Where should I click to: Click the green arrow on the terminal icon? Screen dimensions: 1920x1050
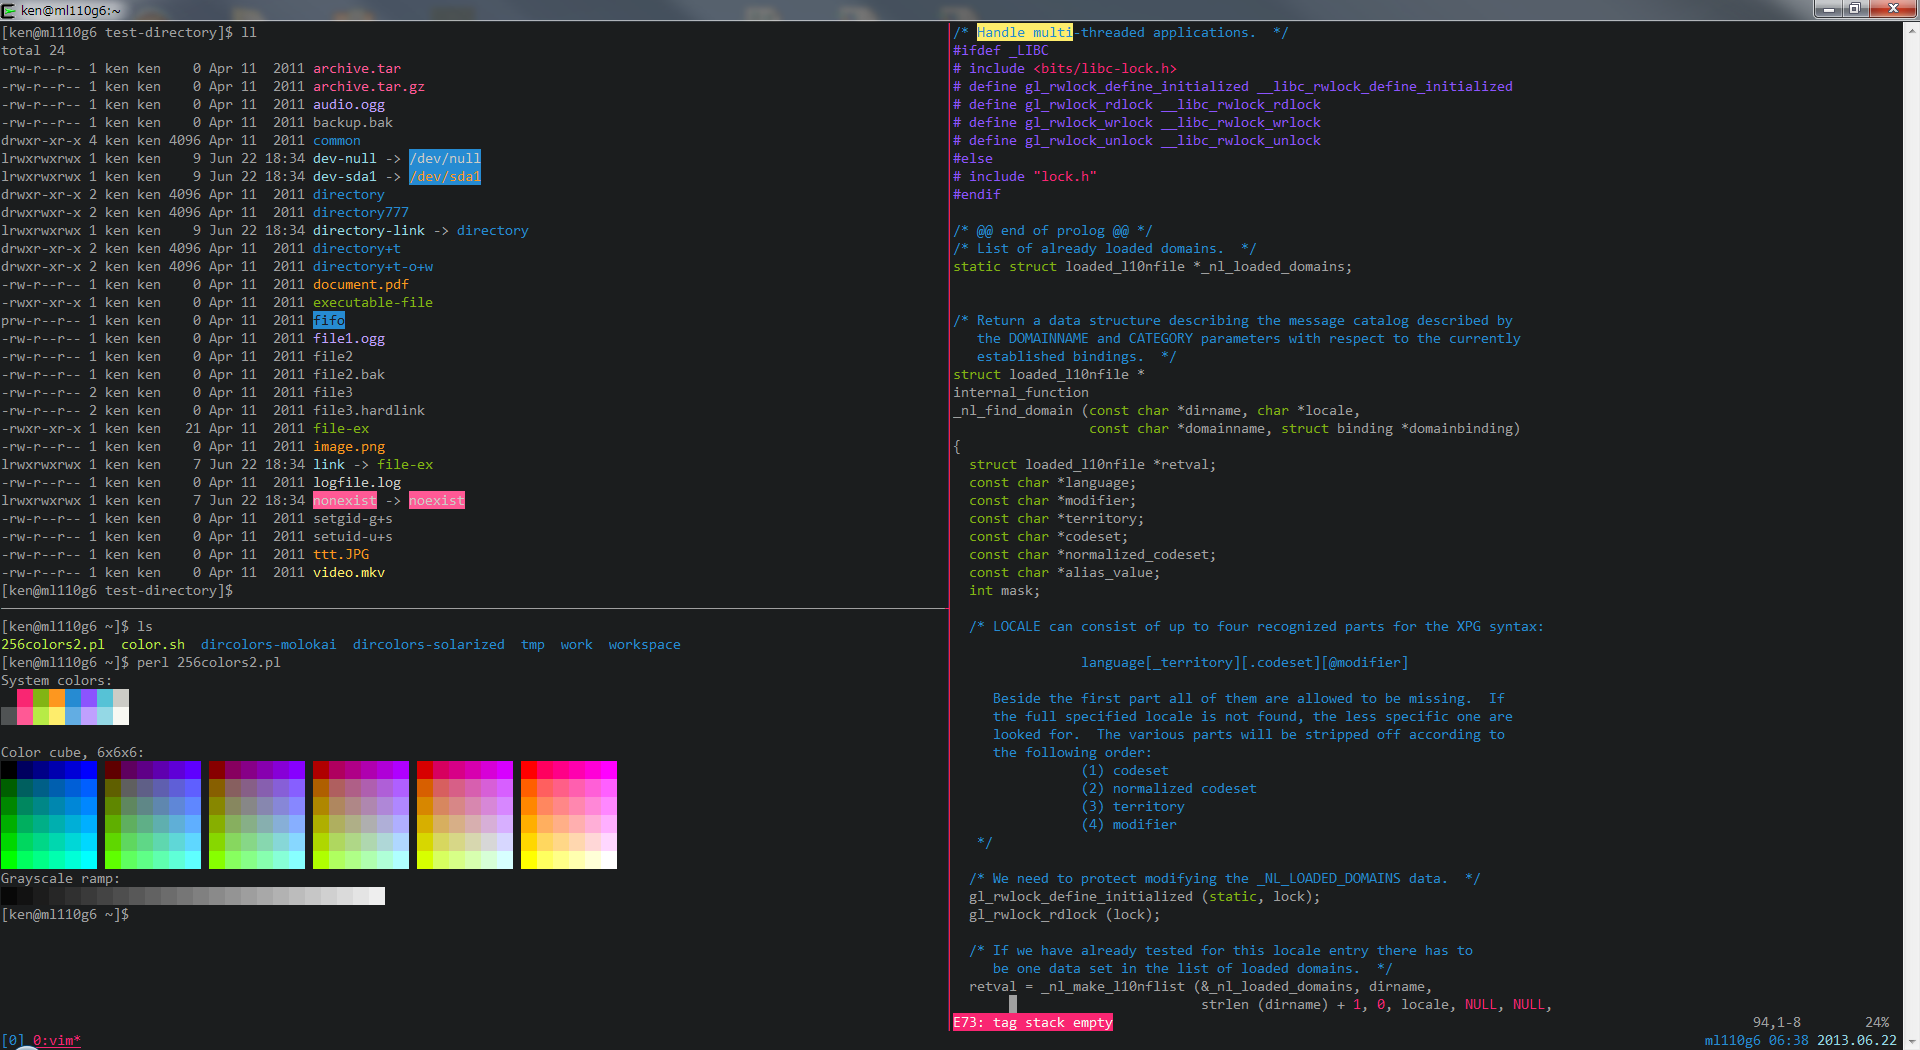(x=10, y=10)
